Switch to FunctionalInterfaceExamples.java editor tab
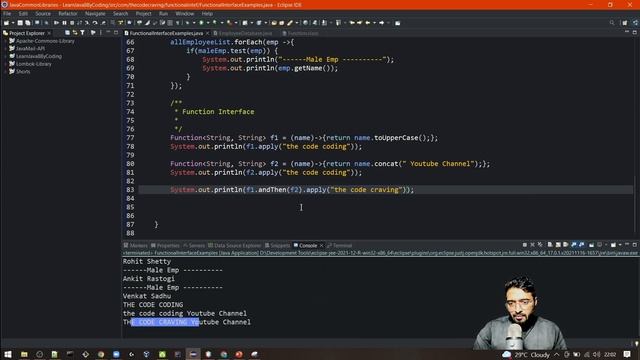 point(166,33)
